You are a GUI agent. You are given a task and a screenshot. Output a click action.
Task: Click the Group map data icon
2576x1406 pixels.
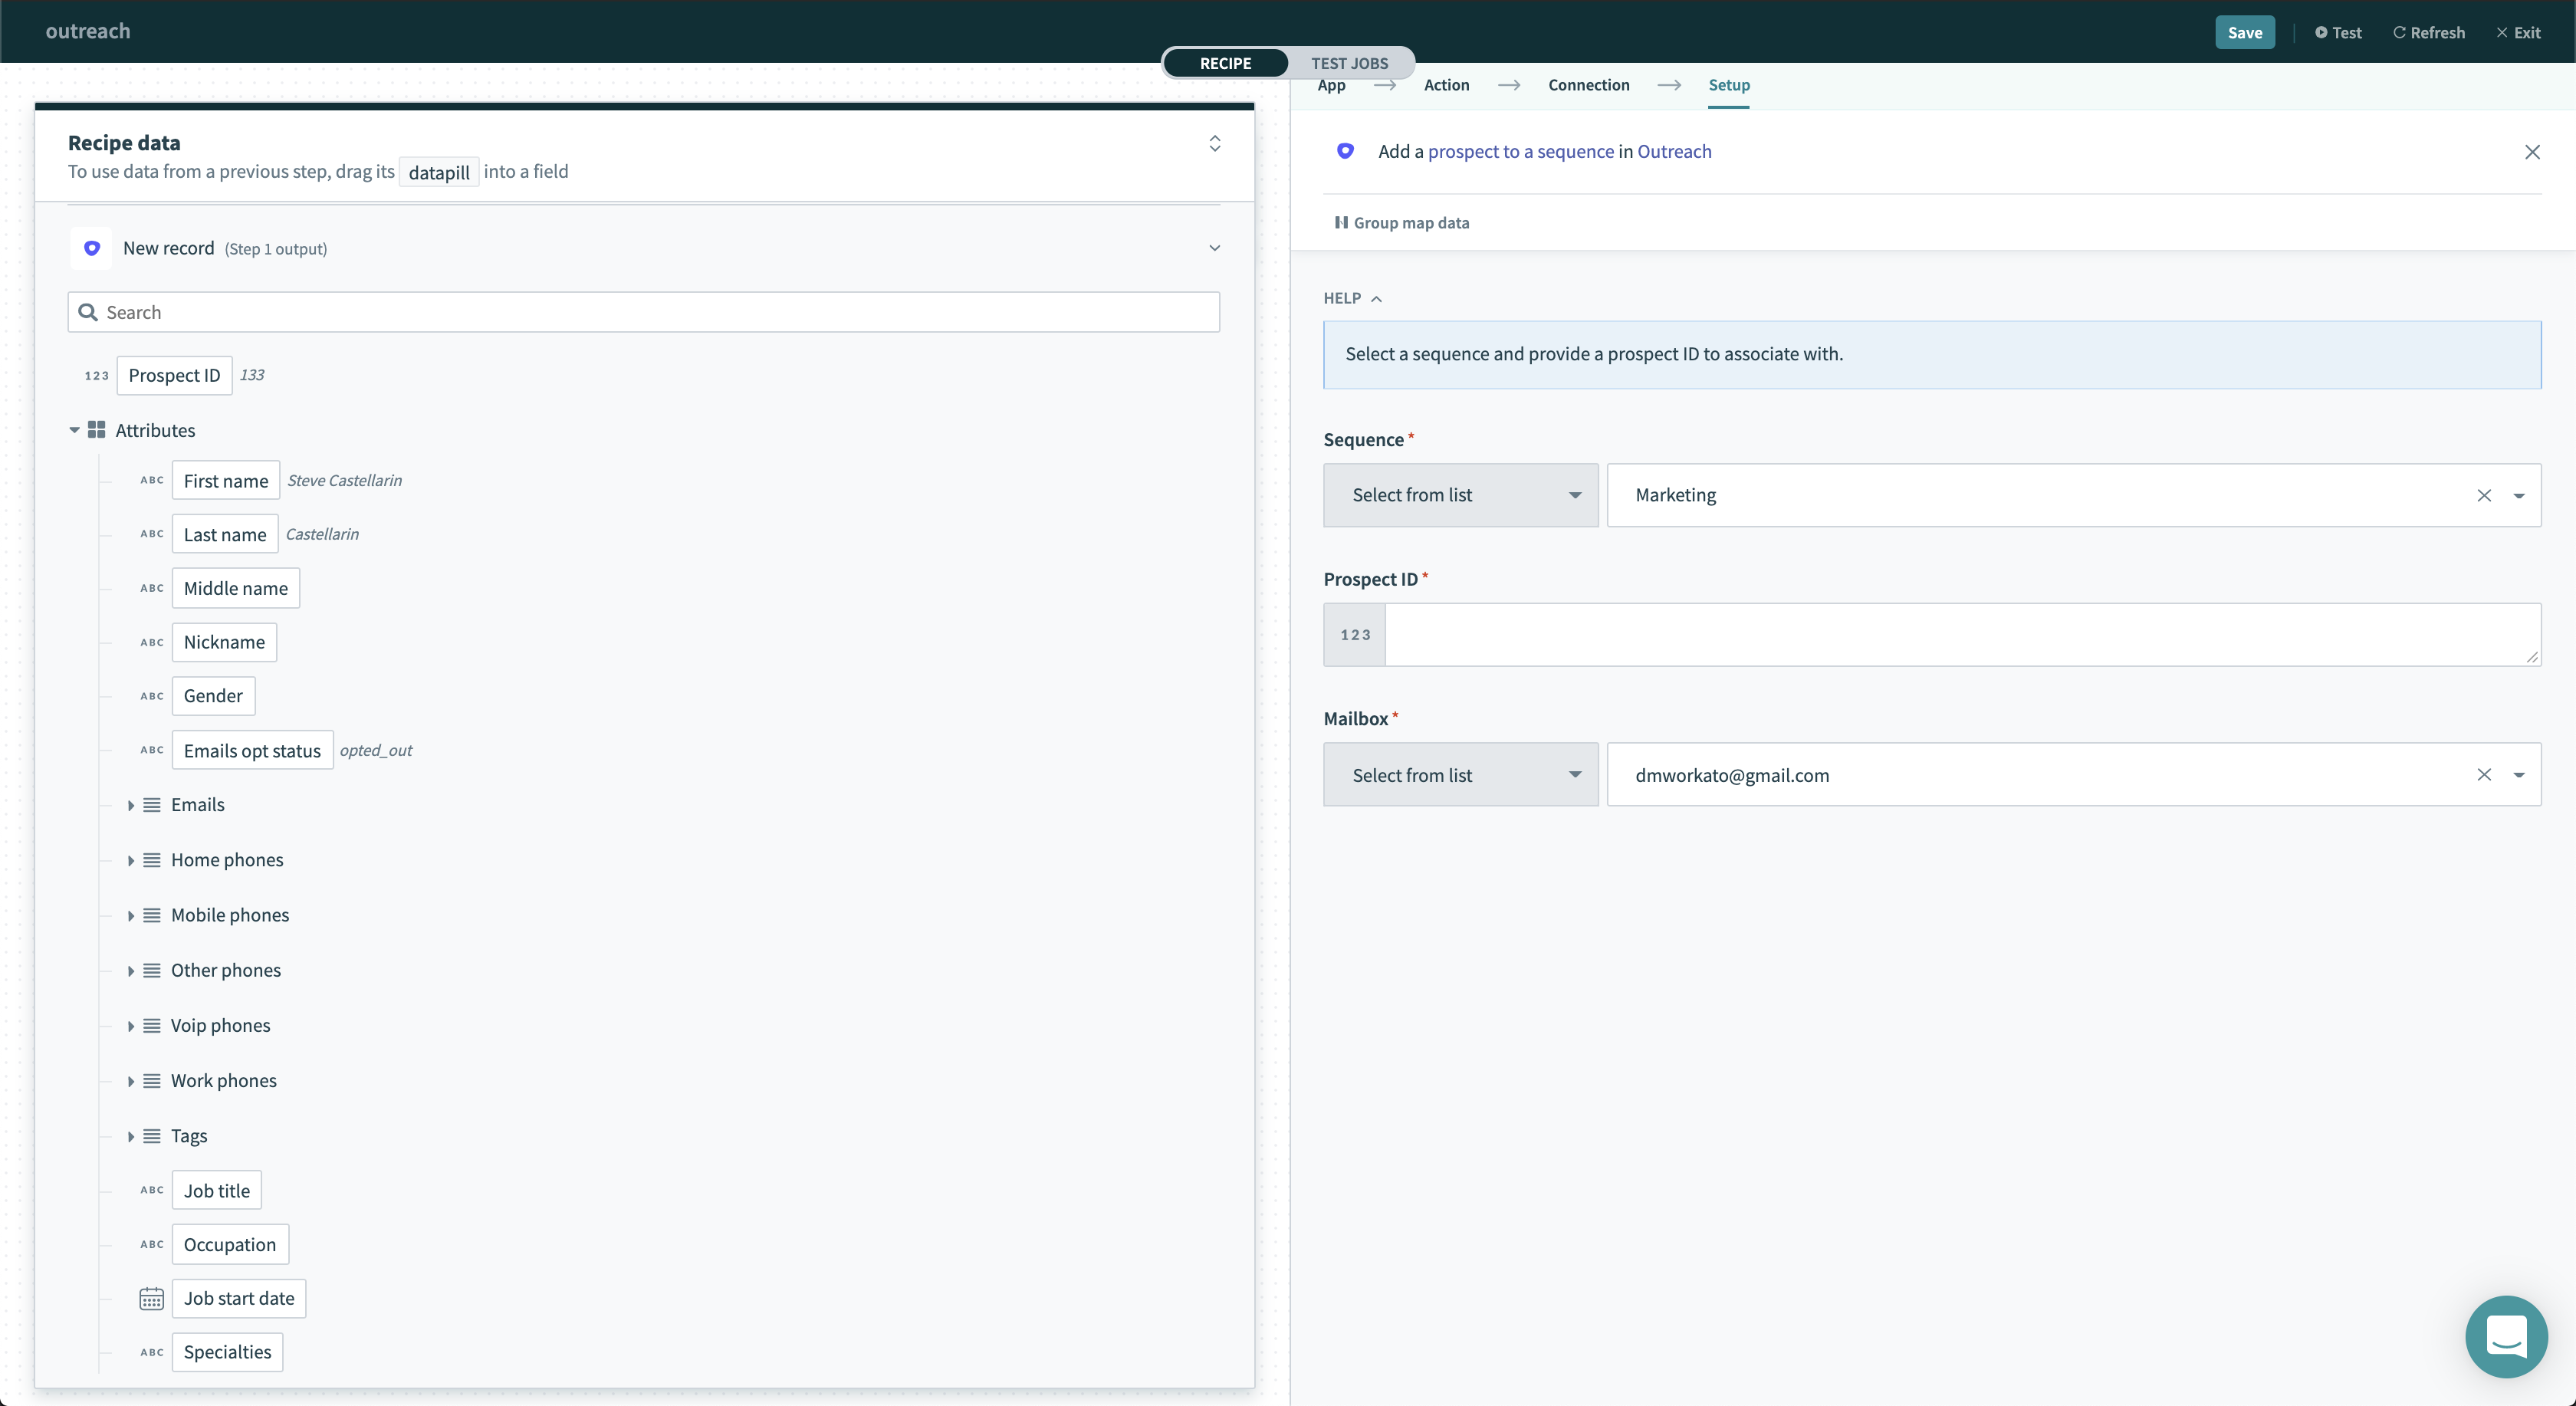(1342, 222)
